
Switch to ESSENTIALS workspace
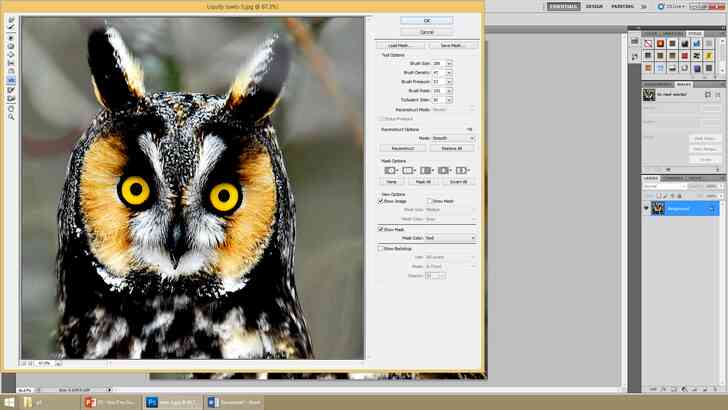click(563, 7)
